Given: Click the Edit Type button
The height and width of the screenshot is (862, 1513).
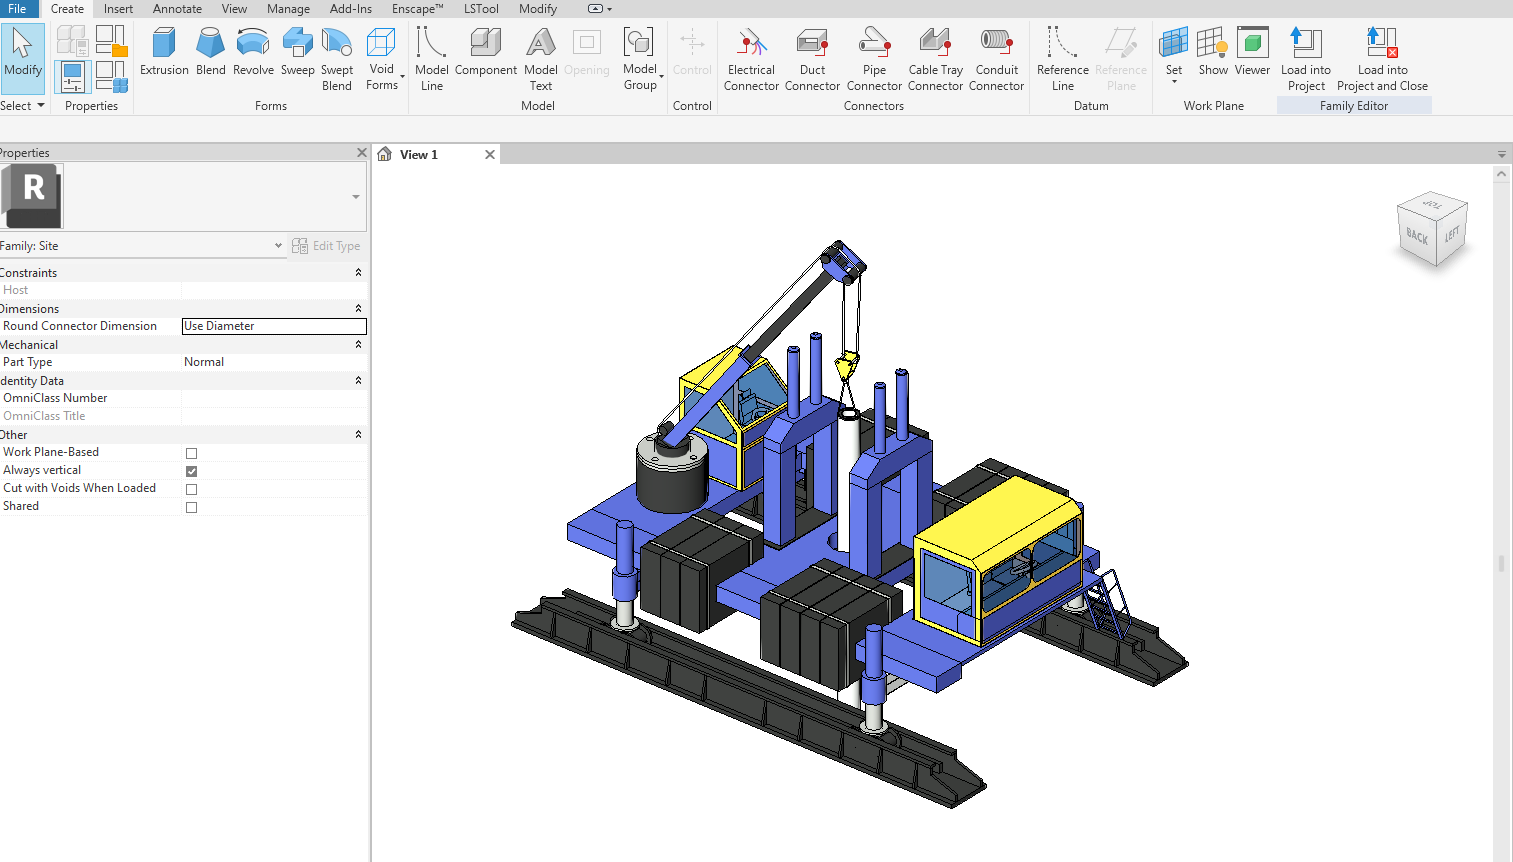Looking at the screenshot, I should (x=326, y=246).
